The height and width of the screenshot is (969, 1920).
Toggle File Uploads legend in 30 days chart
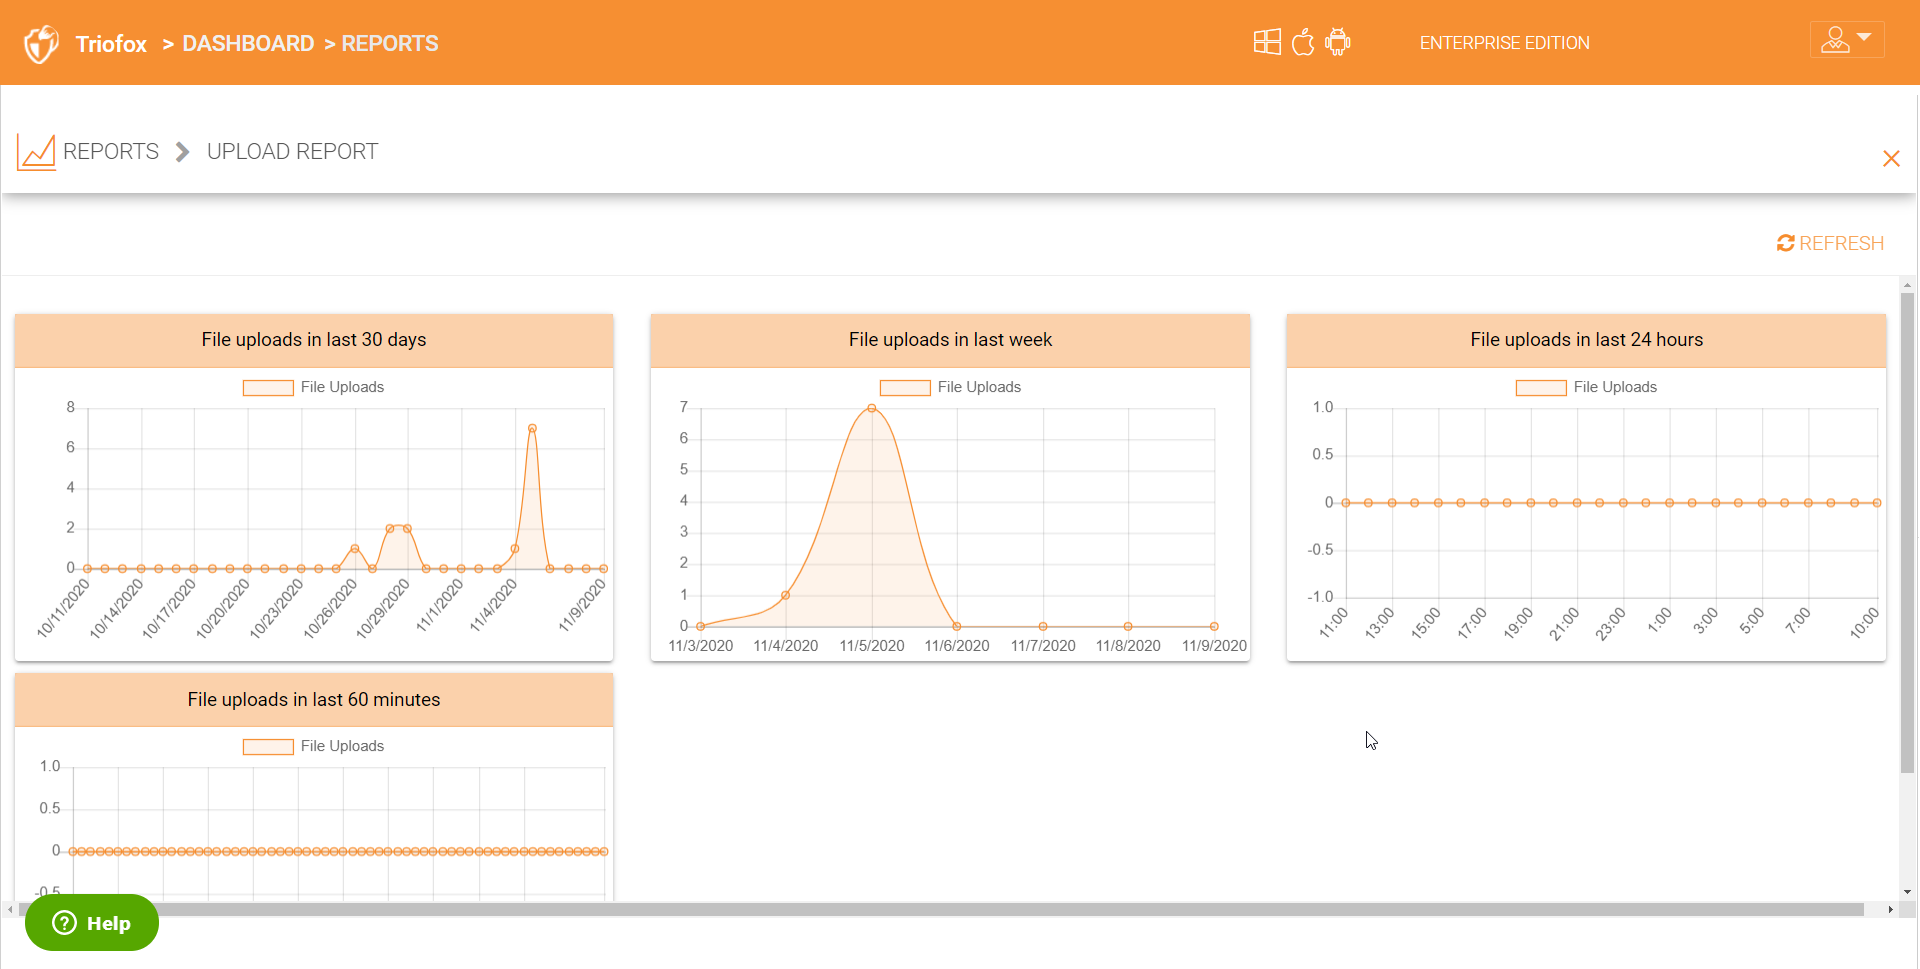coord(313,387)
